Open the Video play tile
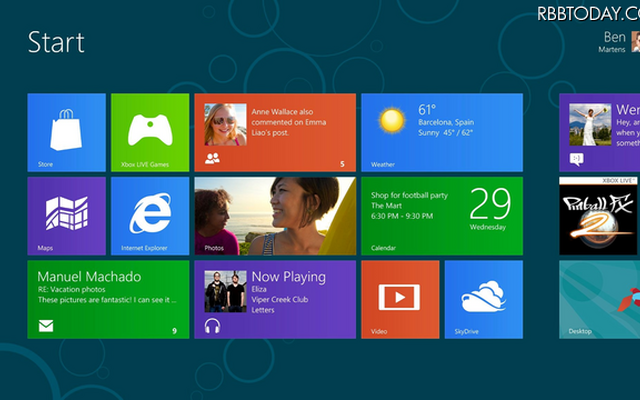This screenshot has height=400, width=640. (x=400, y=300)
